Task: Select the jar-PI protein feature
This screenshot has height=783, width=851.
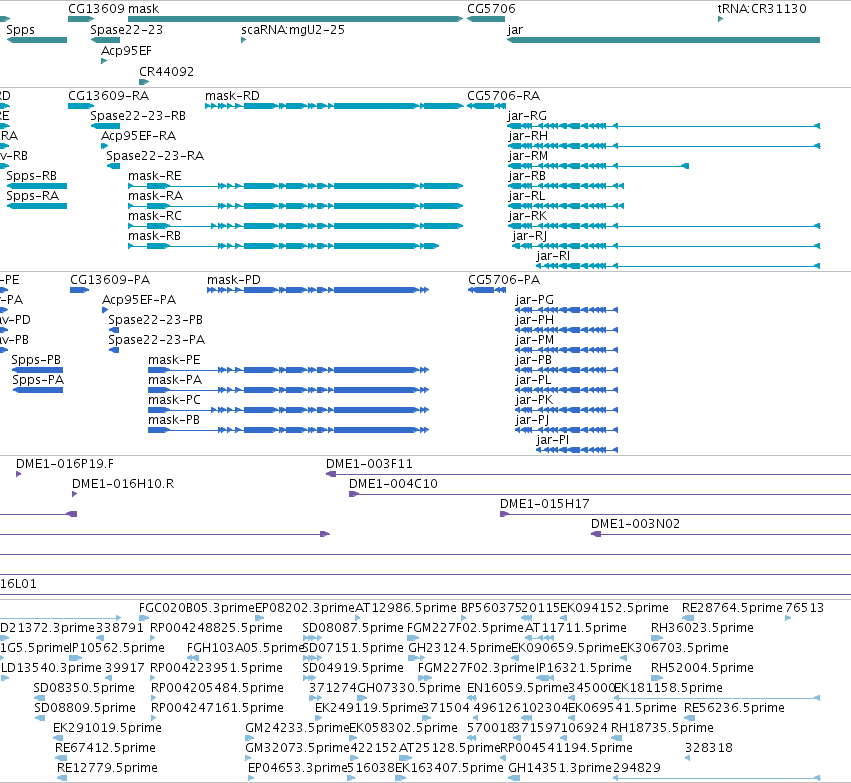Action: [577, 450]
